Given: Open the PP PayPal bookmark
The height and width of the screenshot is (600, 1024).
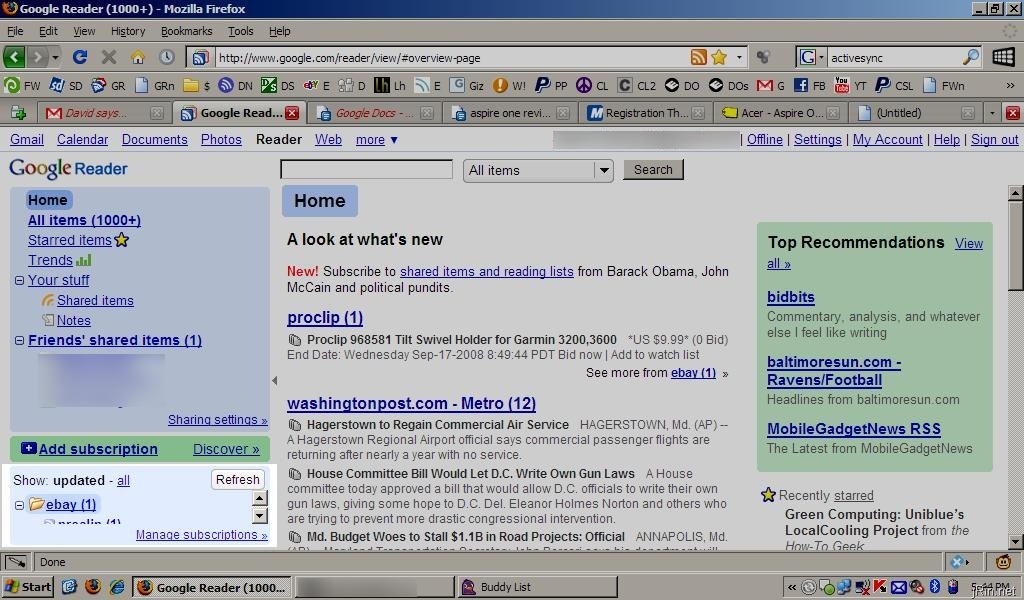Looking at the screenshot, I should tap(552, 86).
